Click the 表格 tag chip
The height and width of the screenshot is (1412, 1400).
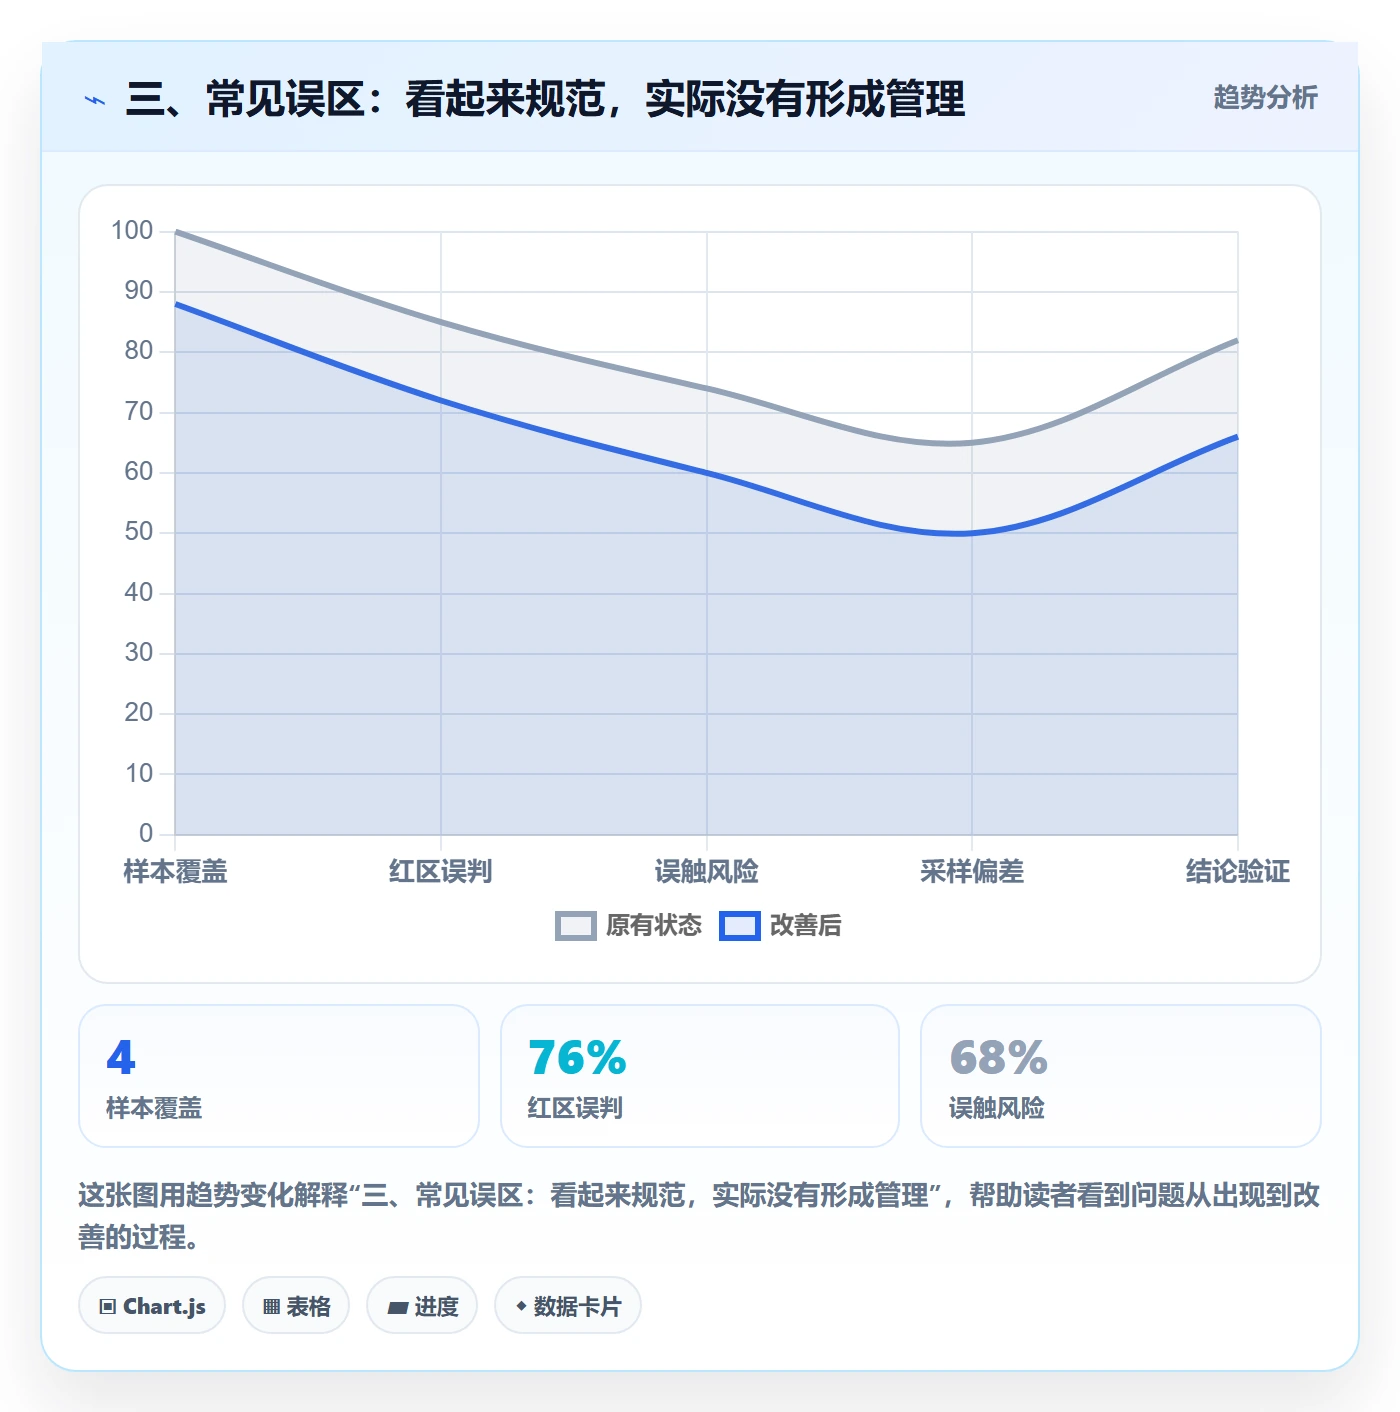[296, 1305]
